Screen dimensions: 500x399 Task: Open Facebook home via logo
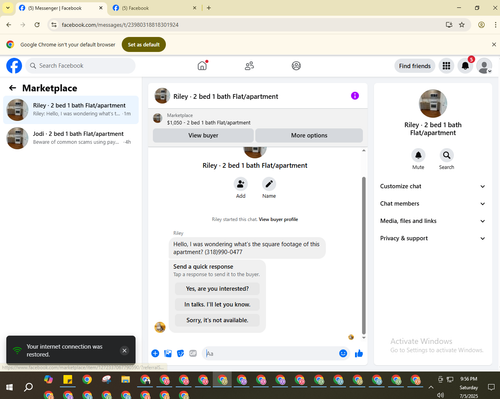tap(14, 66)
